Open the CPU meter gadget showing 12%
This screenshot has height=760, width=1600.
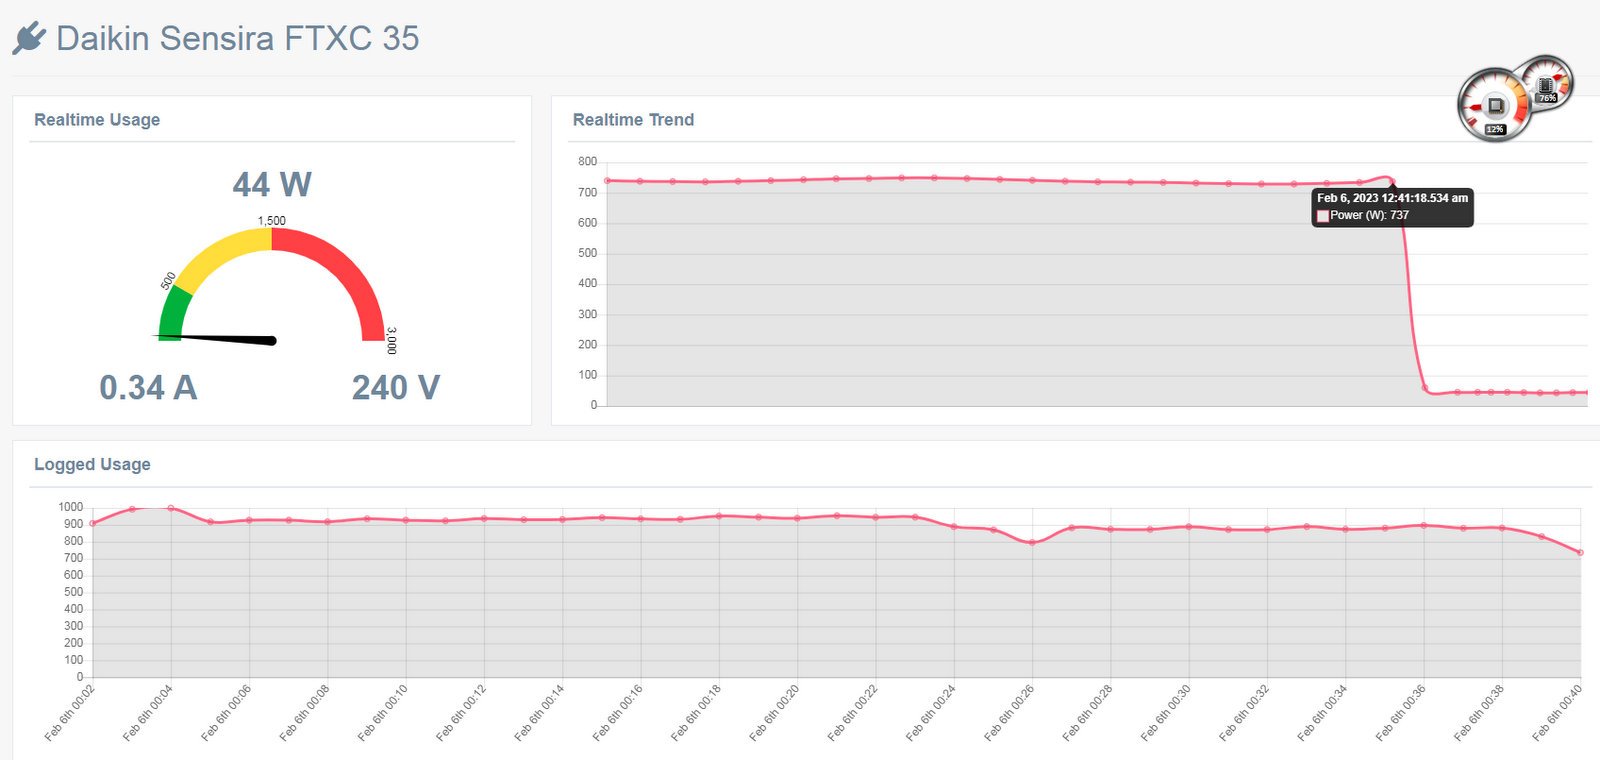click(1494, 104)
